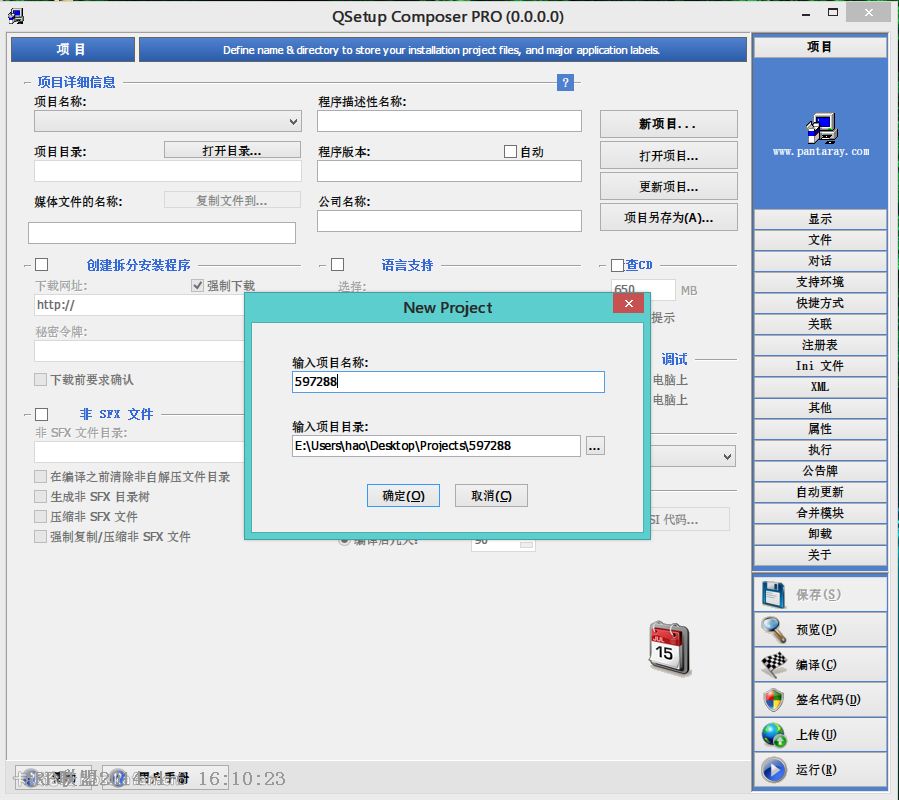899x800 pixels.
Task: Confirm dialog with the 确定(O) button
Action: click(x=403, y=495)
